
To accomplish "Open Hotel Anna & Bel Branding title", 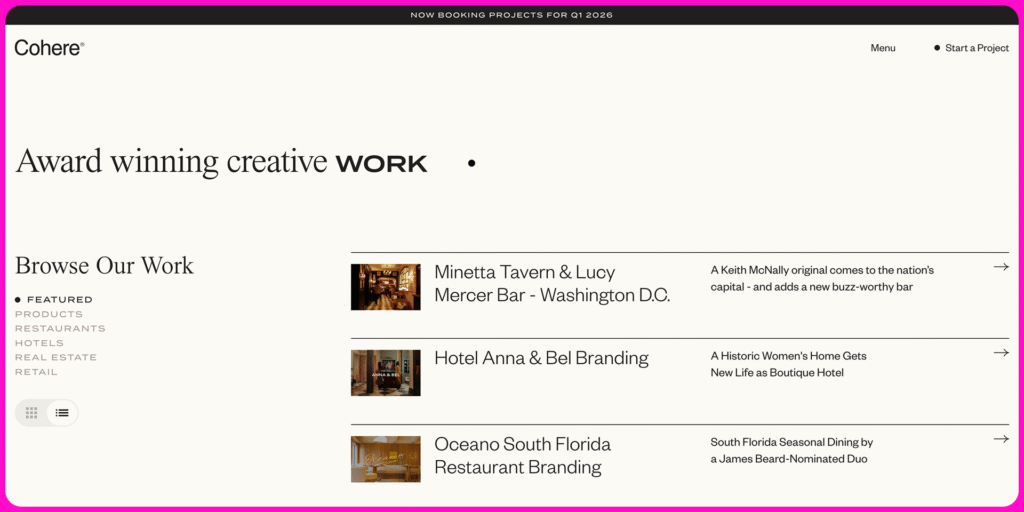I will (541, 358).
